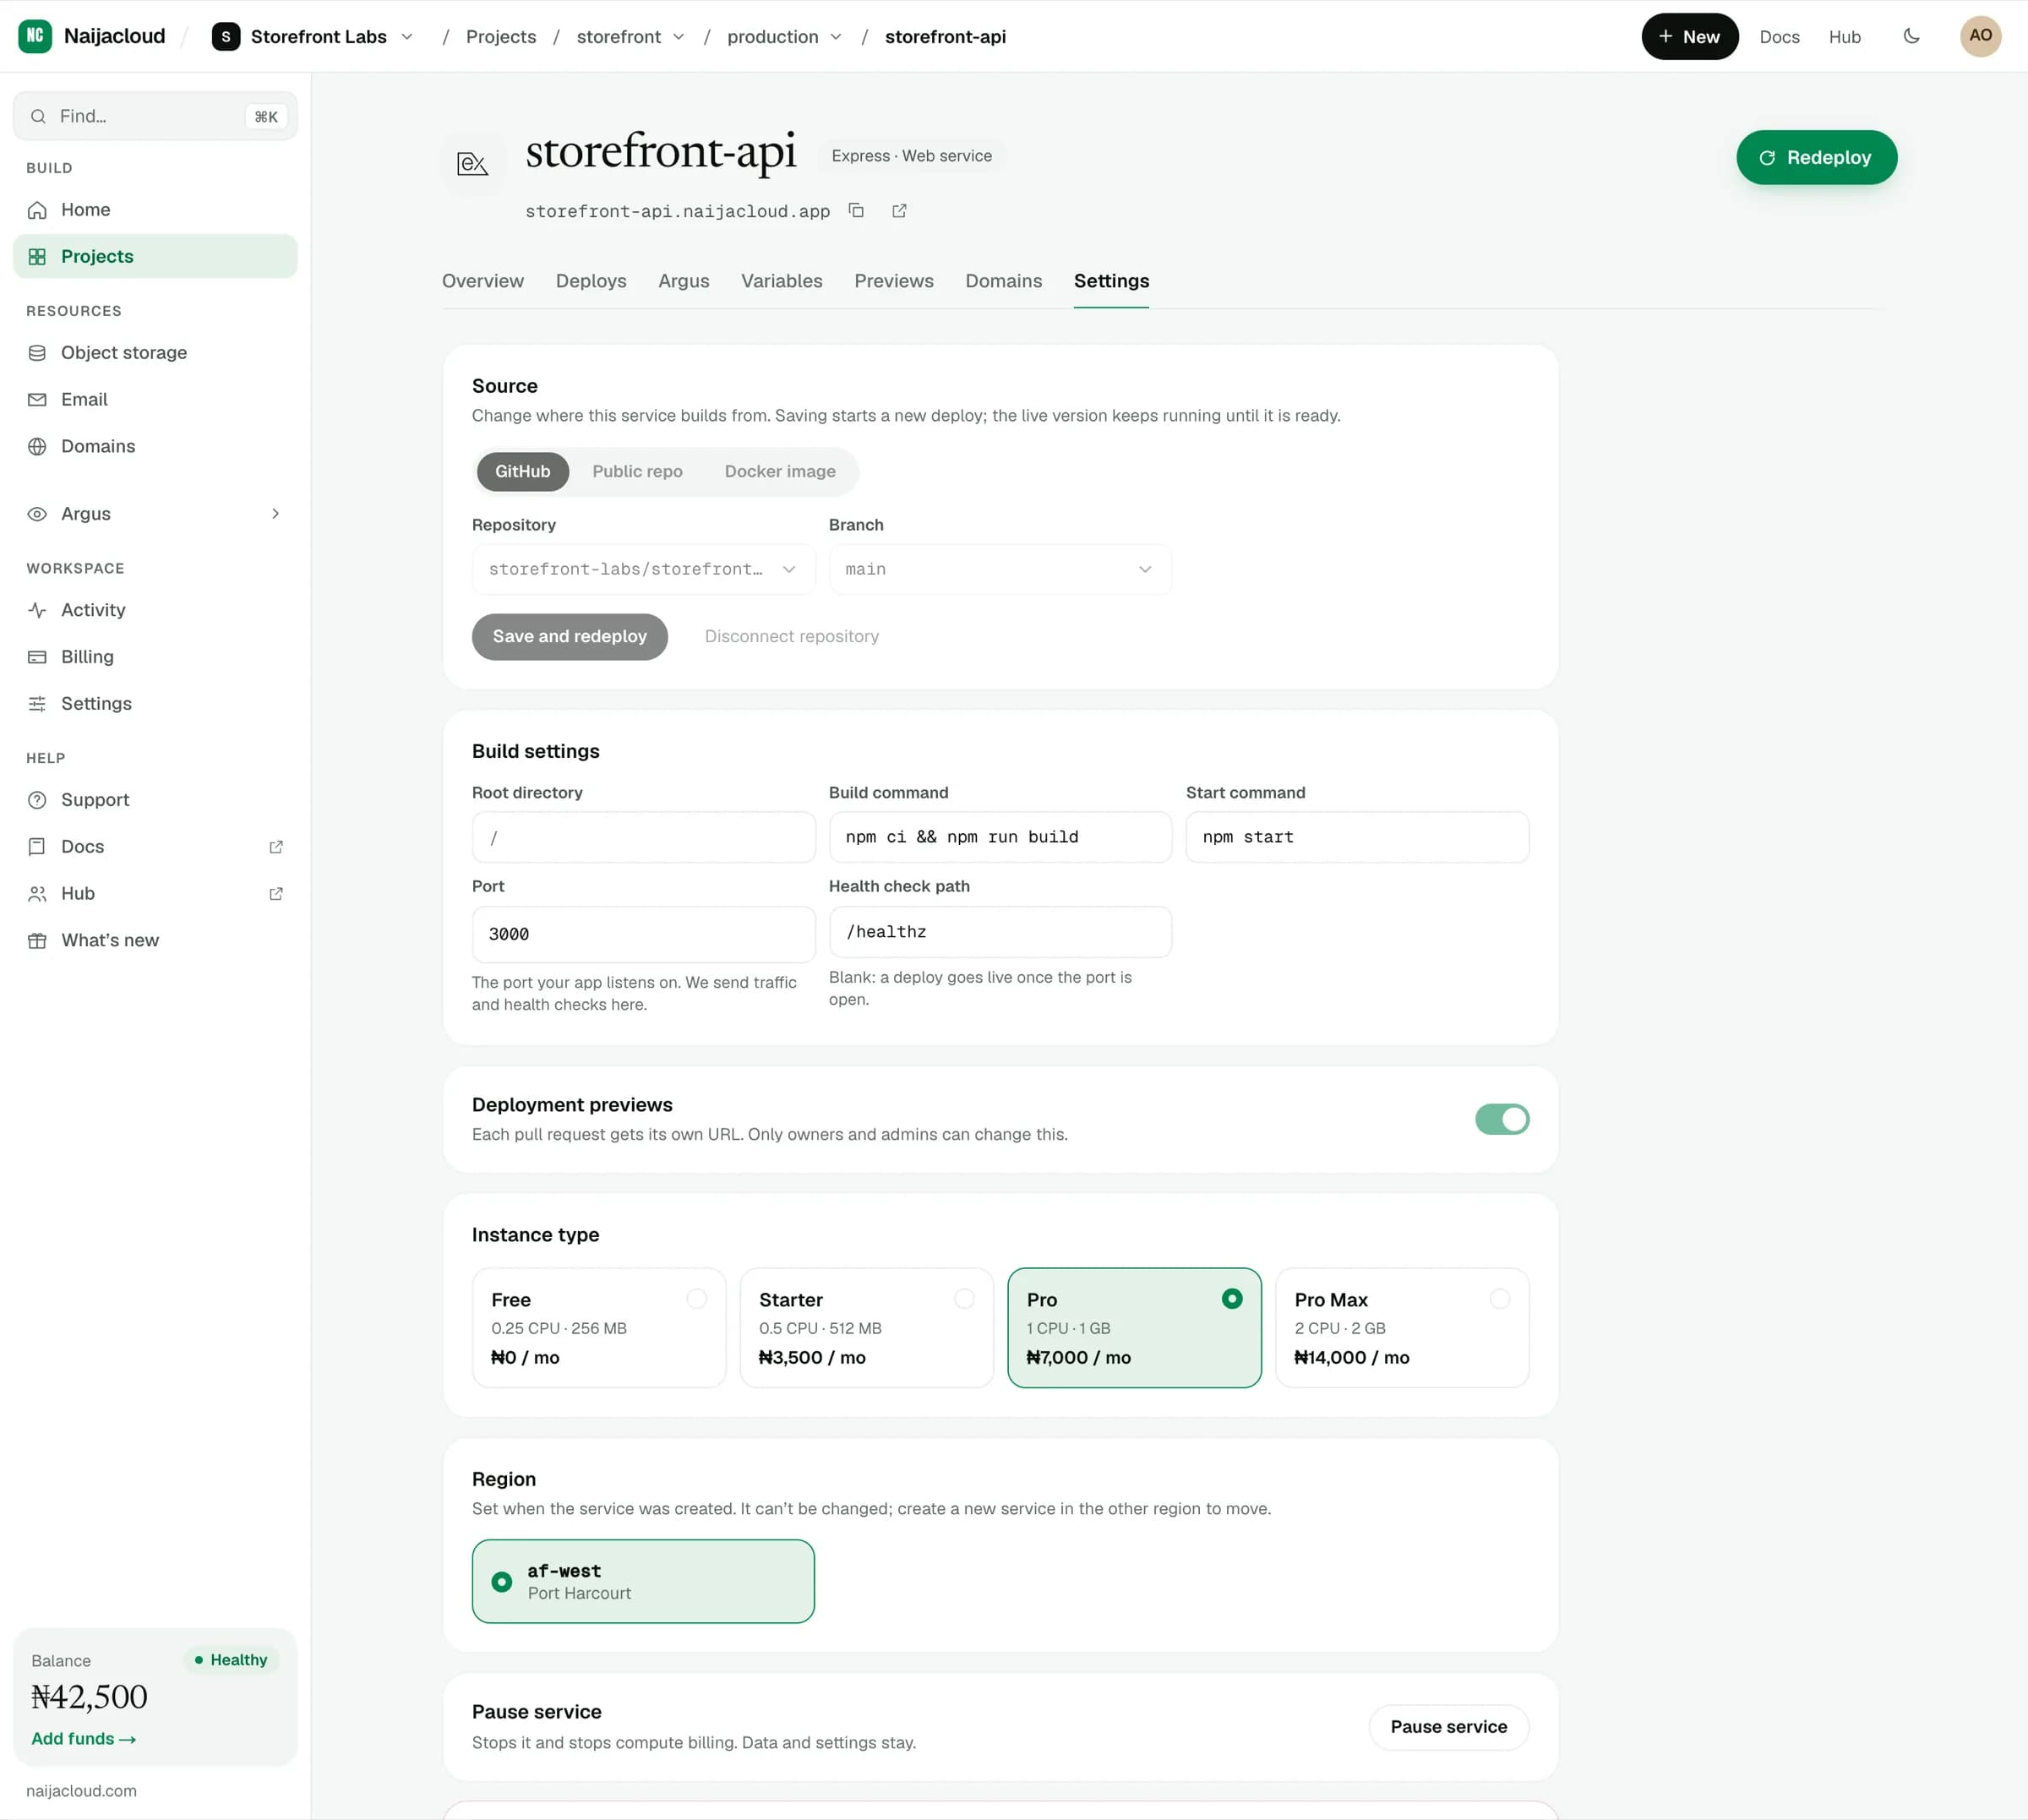Click the Naijacloud NC logo icon
This screenshot has height=1820, width=2028.
point(35,36)
